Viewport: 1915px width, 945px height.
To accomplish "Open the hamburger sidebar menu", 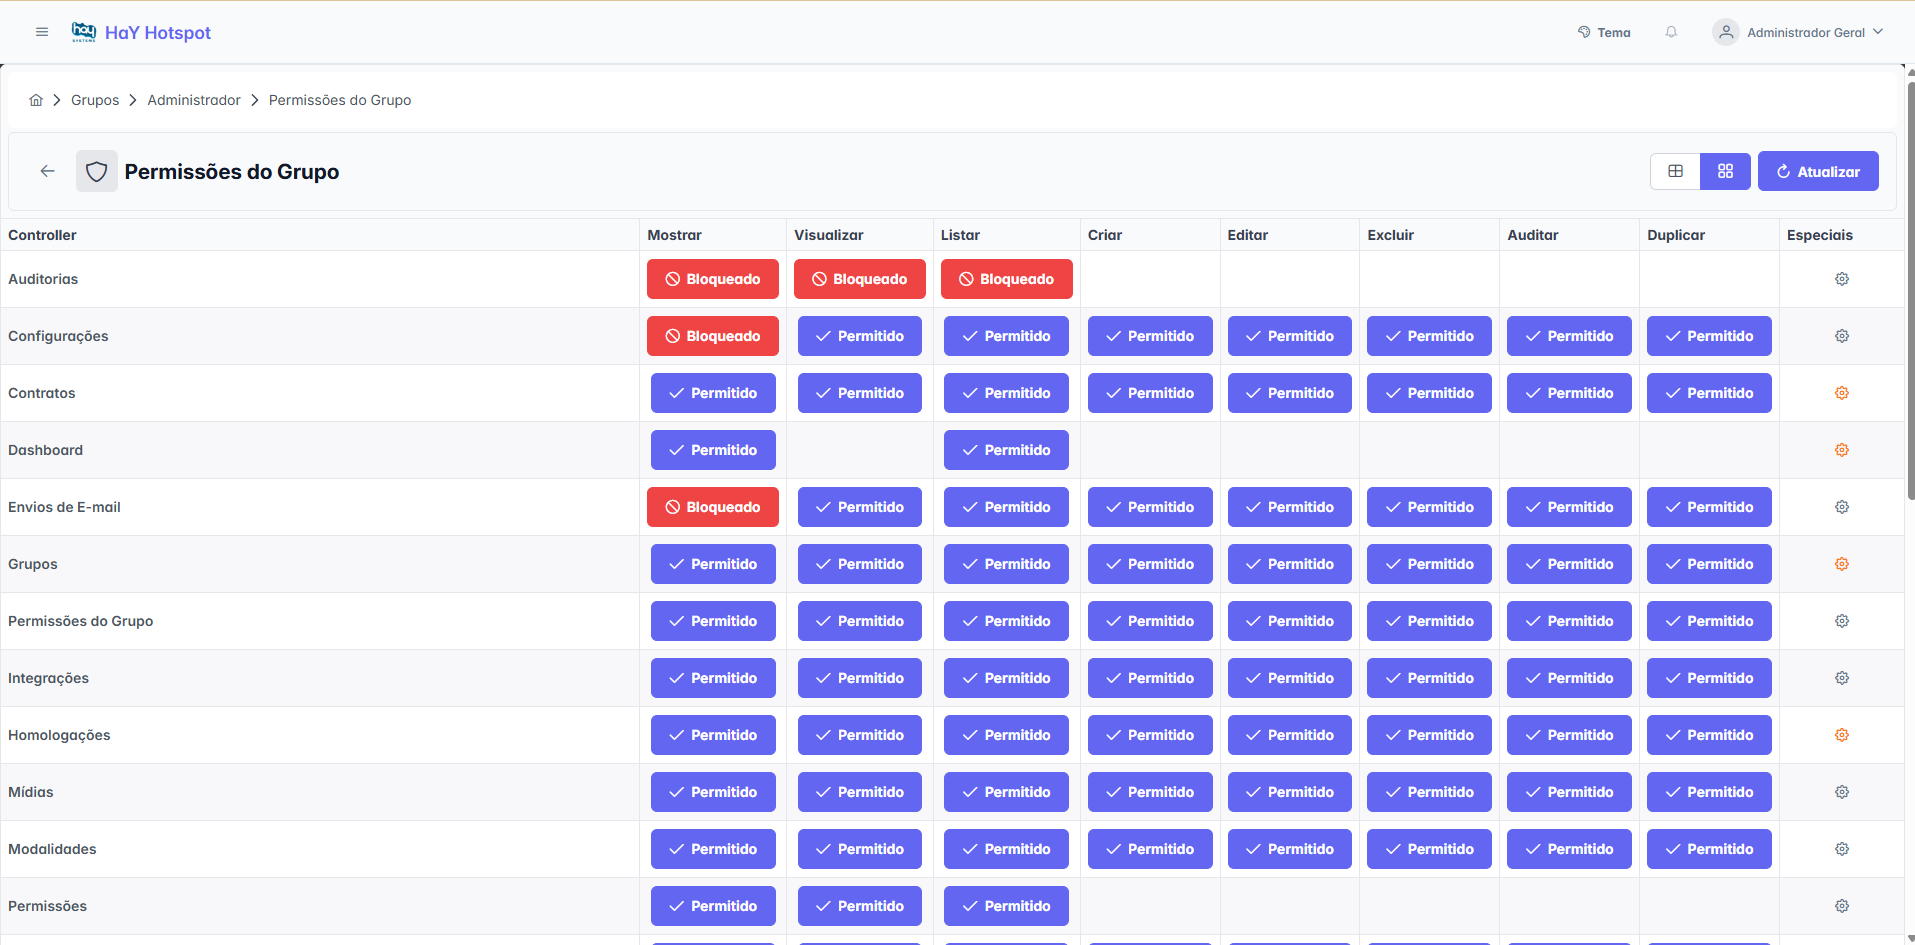I will tap(42, 32).
